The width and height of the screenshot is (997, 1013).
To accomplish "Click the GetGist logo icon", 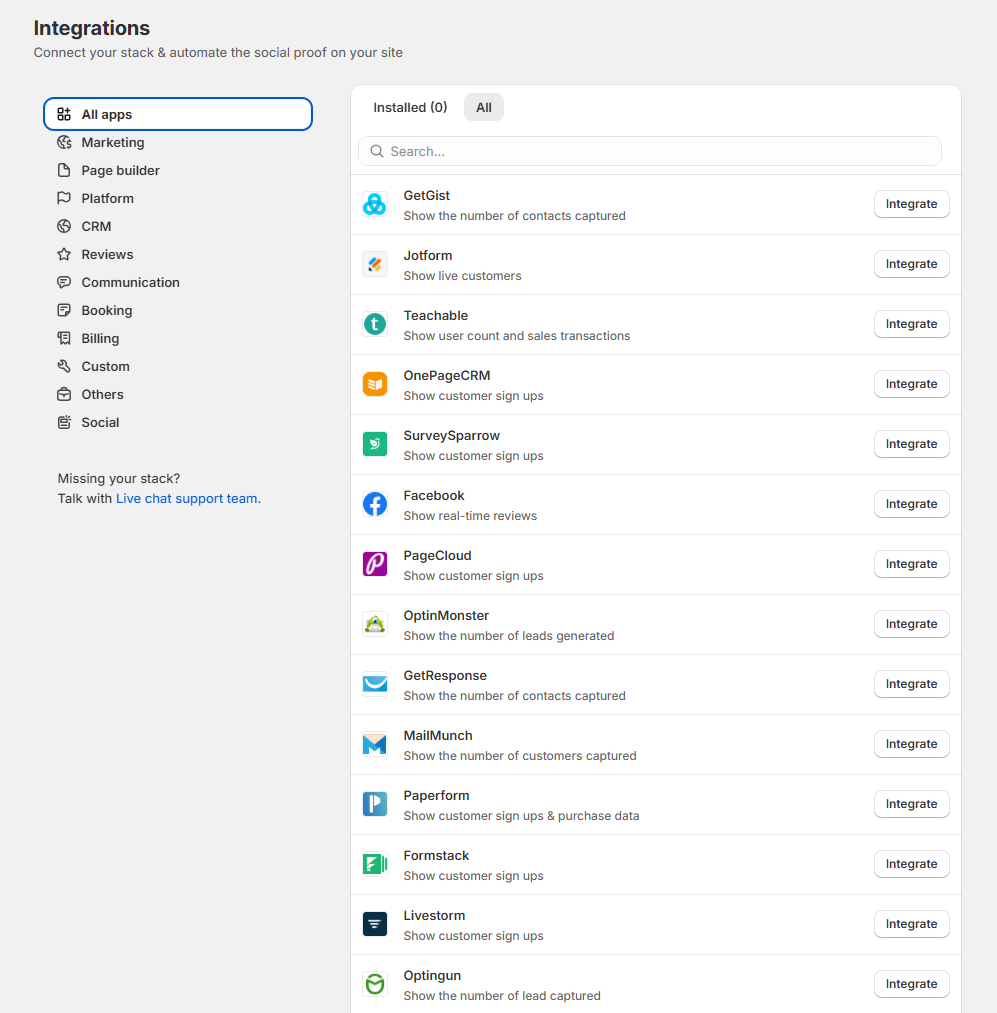I will pos(374,204).
